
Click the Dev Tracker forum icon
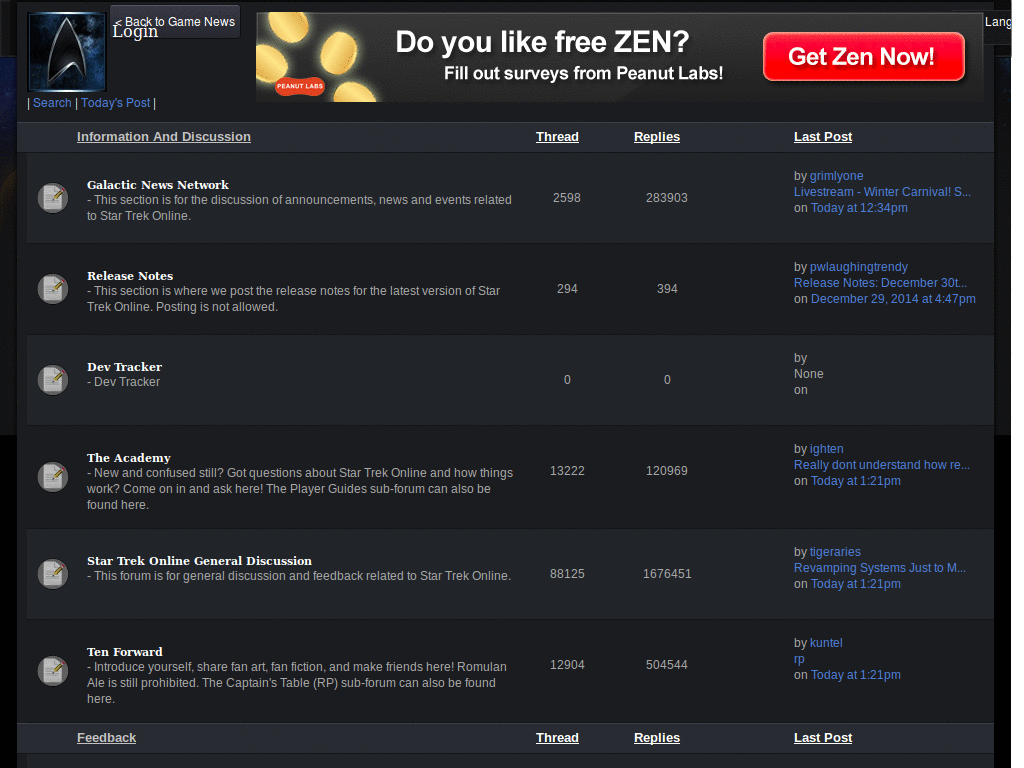[x=52, y=379]
